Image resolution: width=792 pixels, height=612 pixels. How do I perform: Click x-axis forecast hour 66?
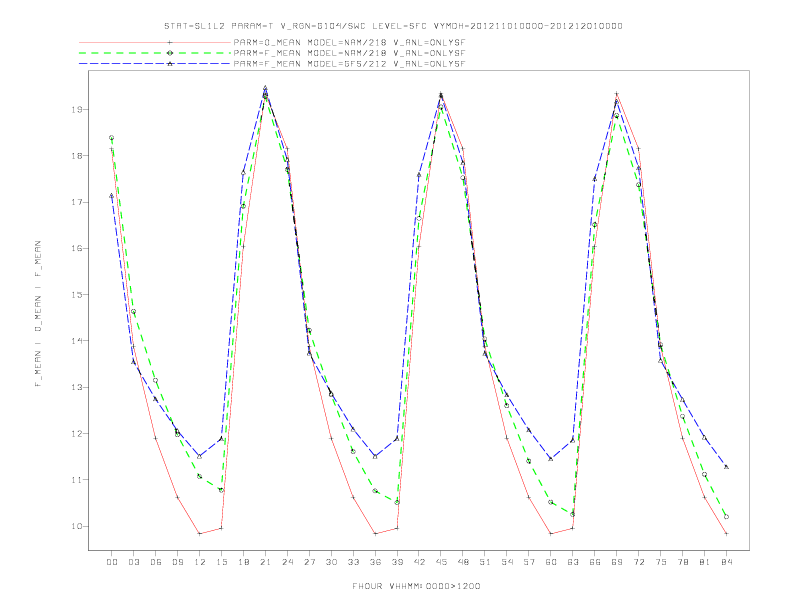[595, 562]
